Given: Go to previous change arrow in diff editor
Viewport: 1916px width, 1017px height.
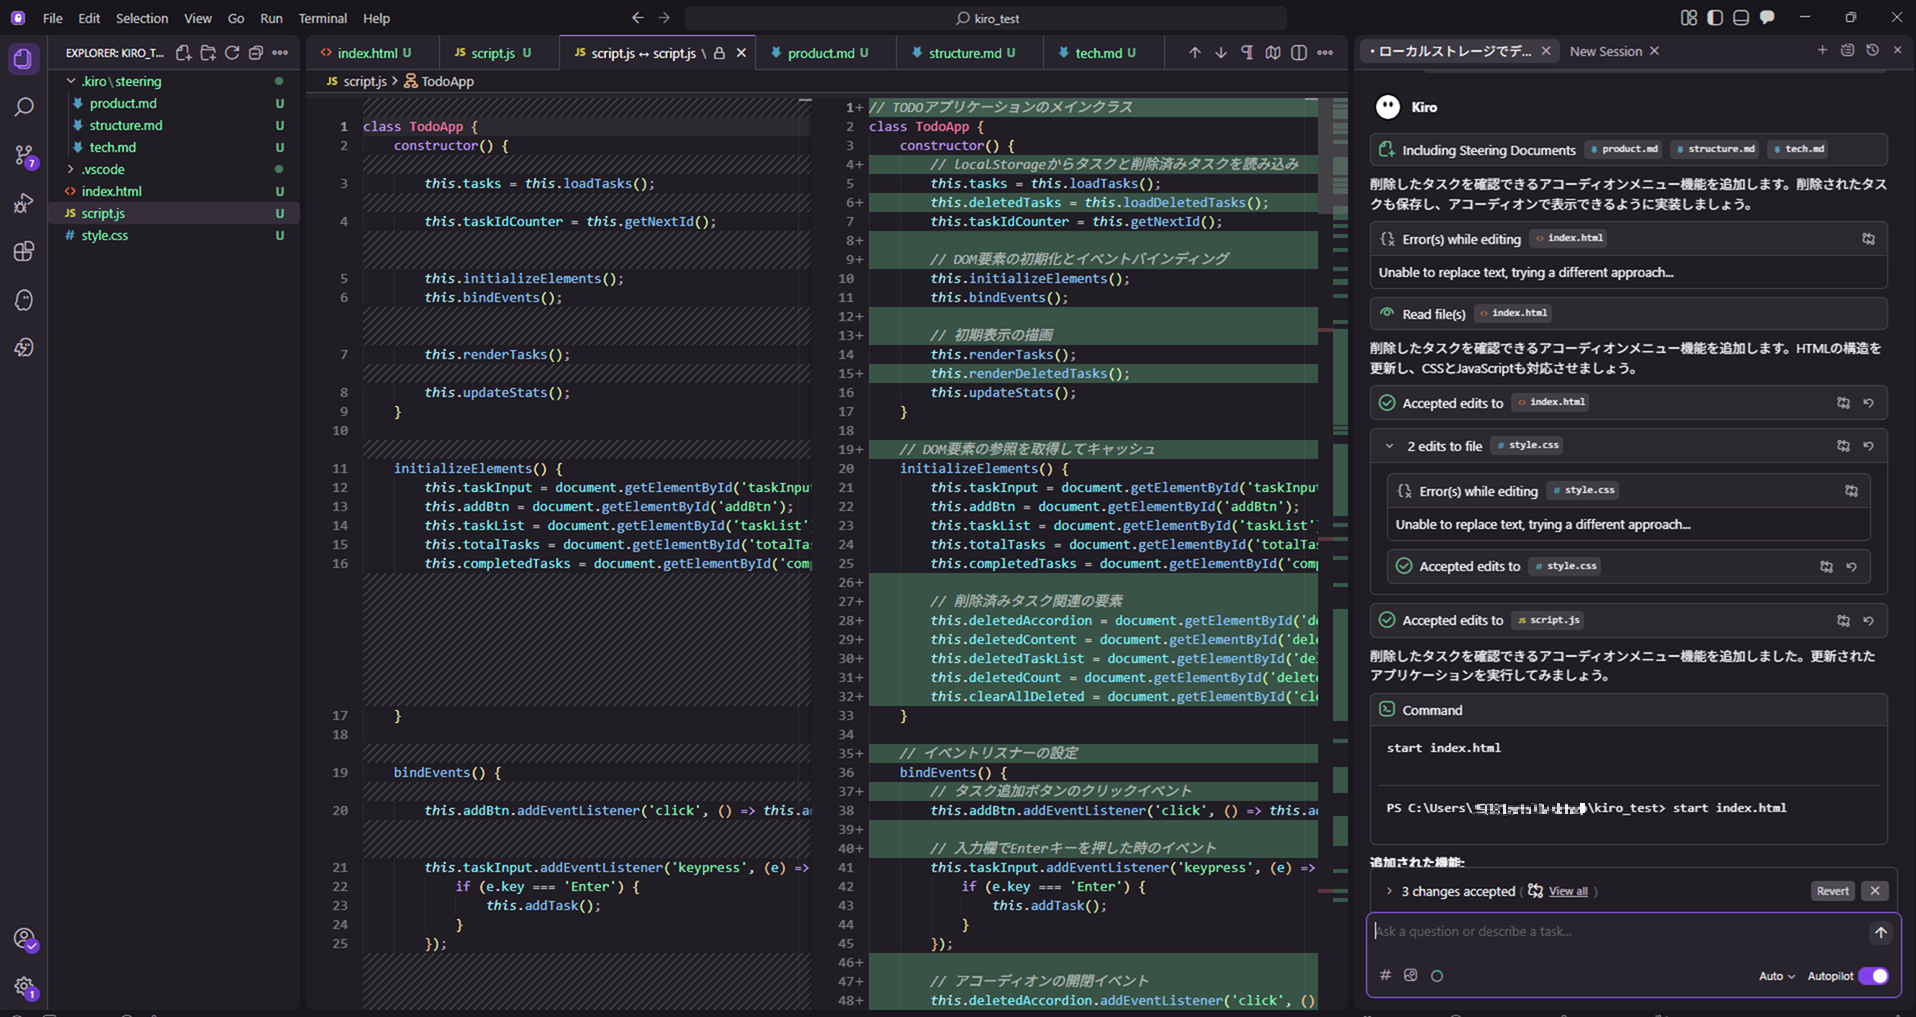Looking at the screenshot, I should 1194,53.
